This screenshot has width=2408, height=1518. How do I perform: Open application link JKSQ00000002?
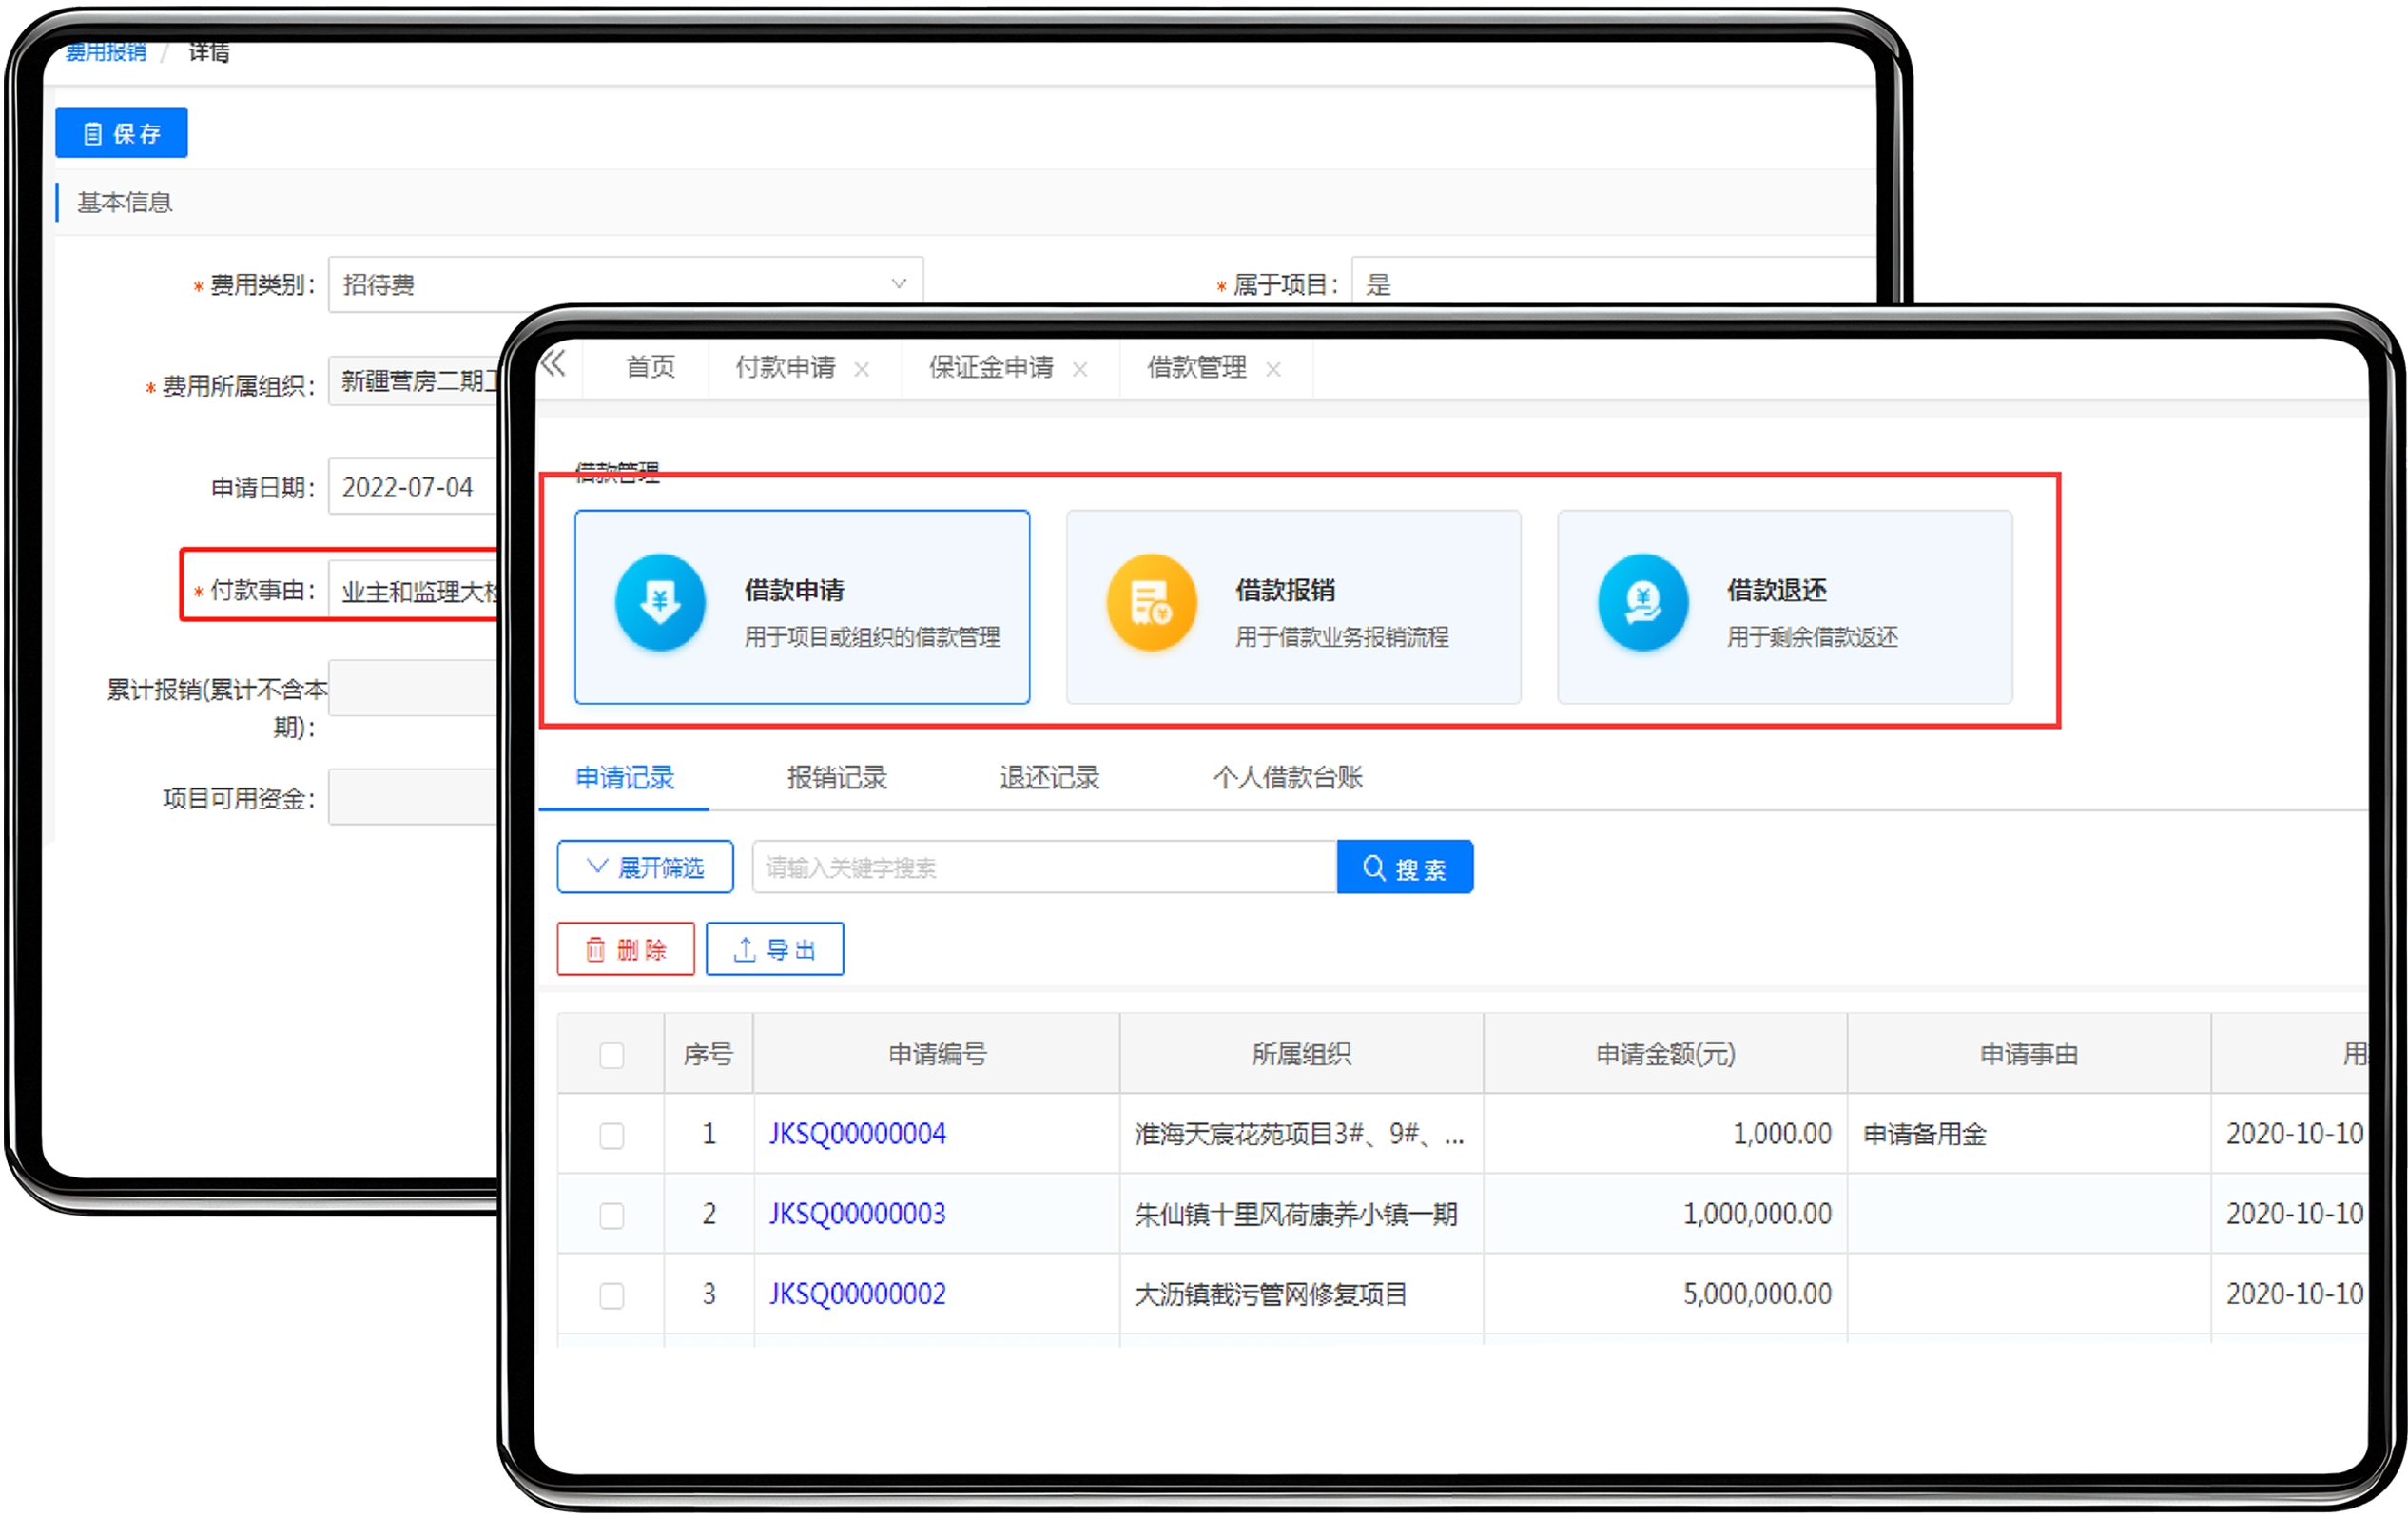(x=857, y=1294)
